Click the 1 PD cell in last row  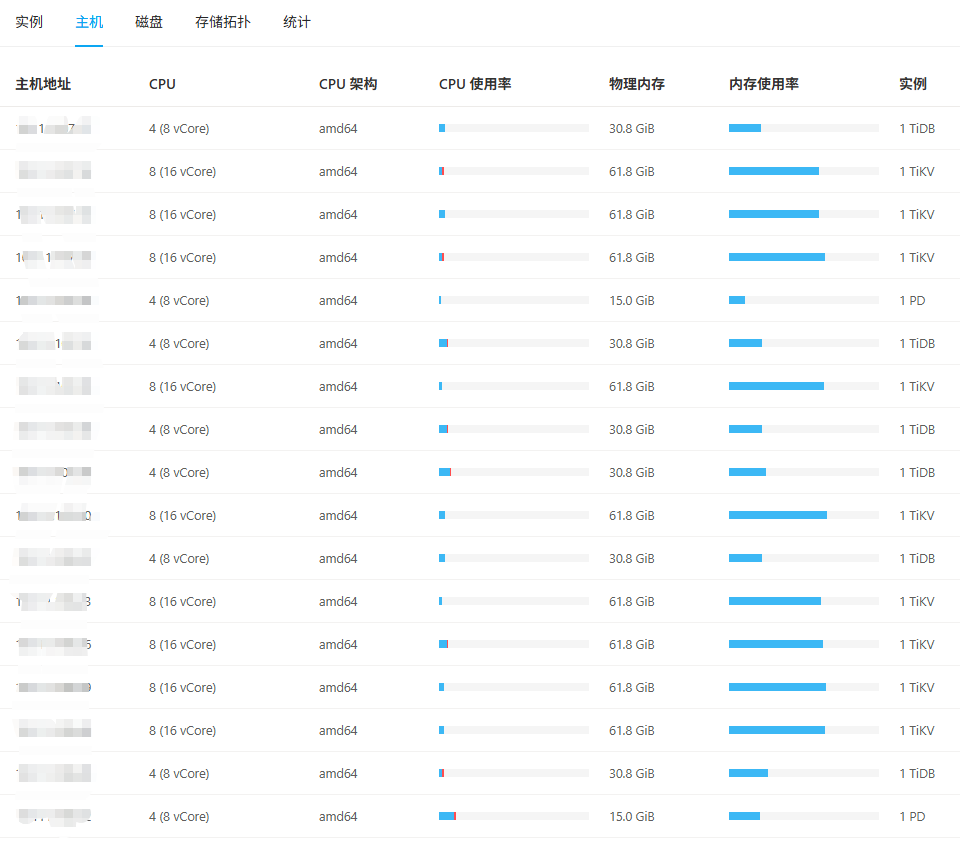tap(912, 816)
